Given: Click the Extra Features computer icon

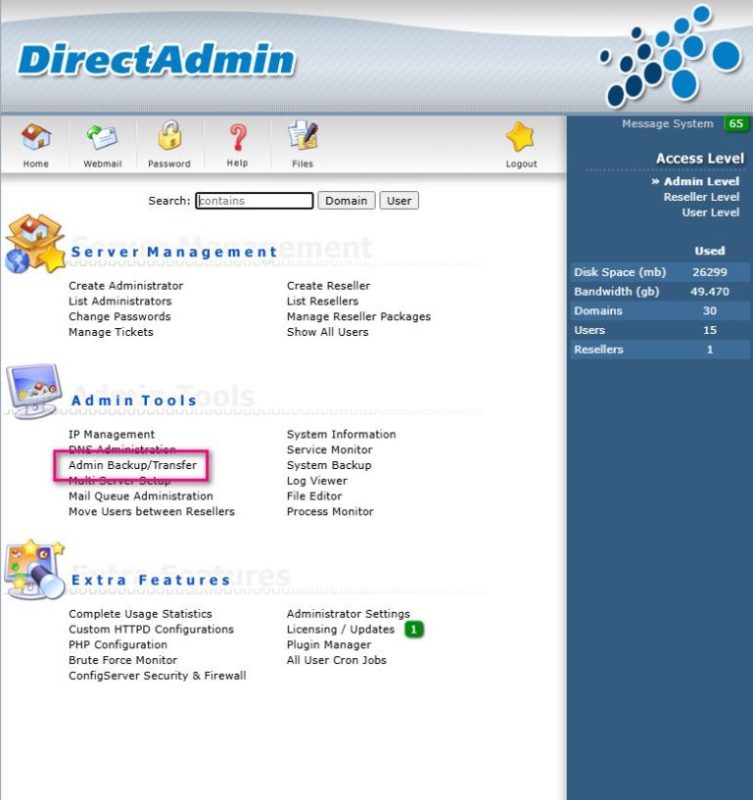Looking at the screenshot, I should click(35, 569).
